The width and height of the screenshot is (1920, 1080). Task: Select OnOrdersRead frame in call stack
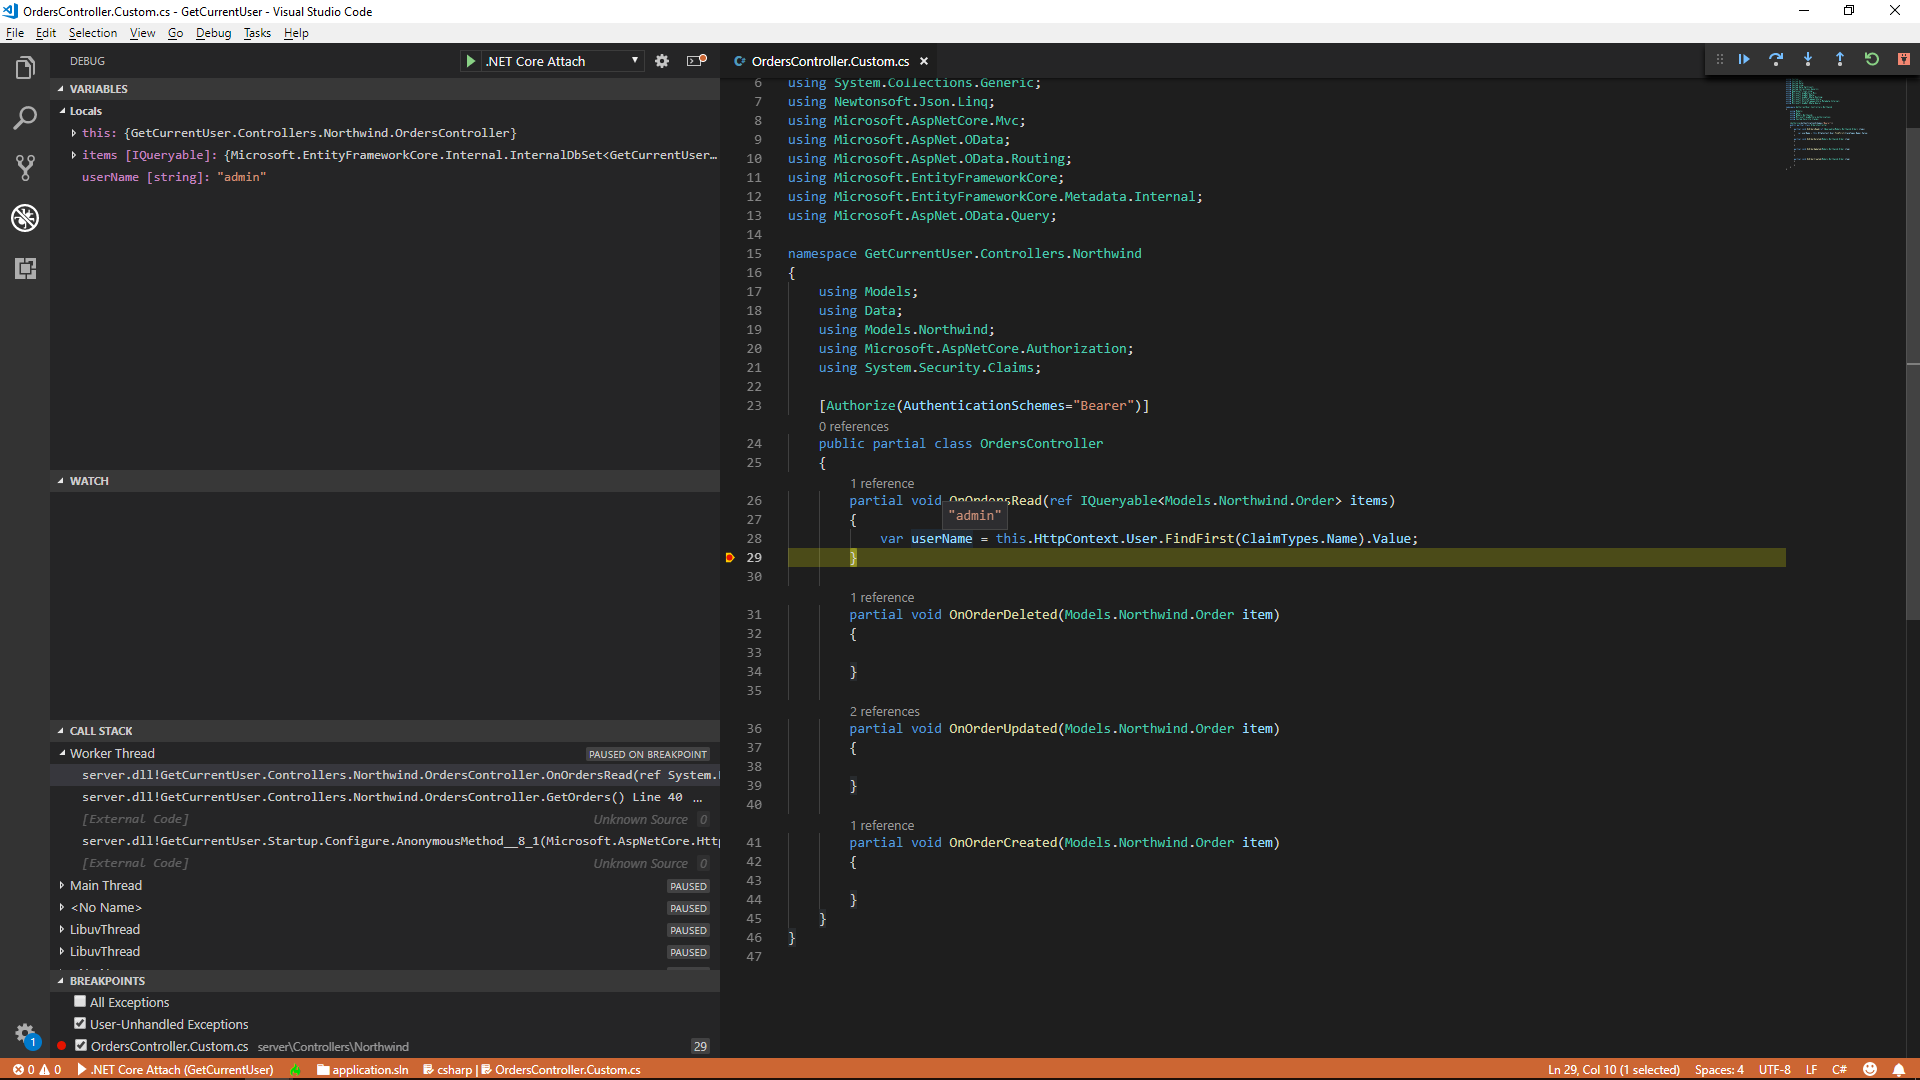(385, 775)
